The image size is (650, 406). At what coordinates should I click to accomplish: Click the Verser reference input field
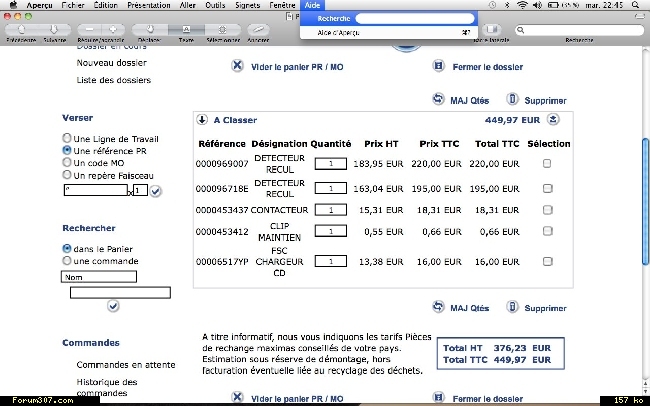coord(96,190)
